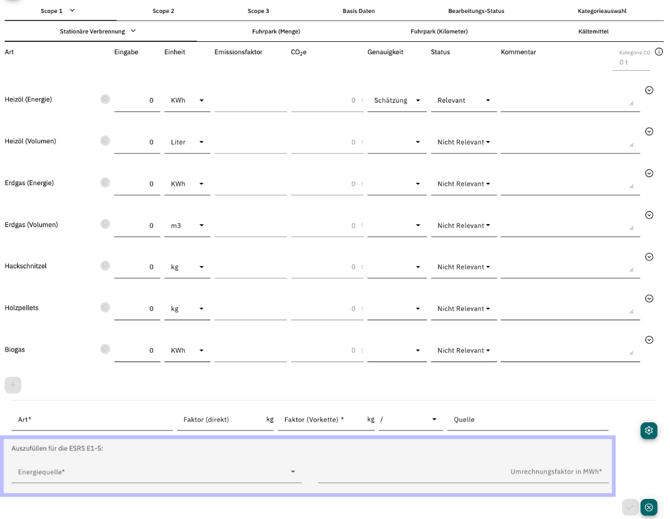This screenshot has width=670, height=519.
Task: Click the Holzpellets row label
Action: 21,308
